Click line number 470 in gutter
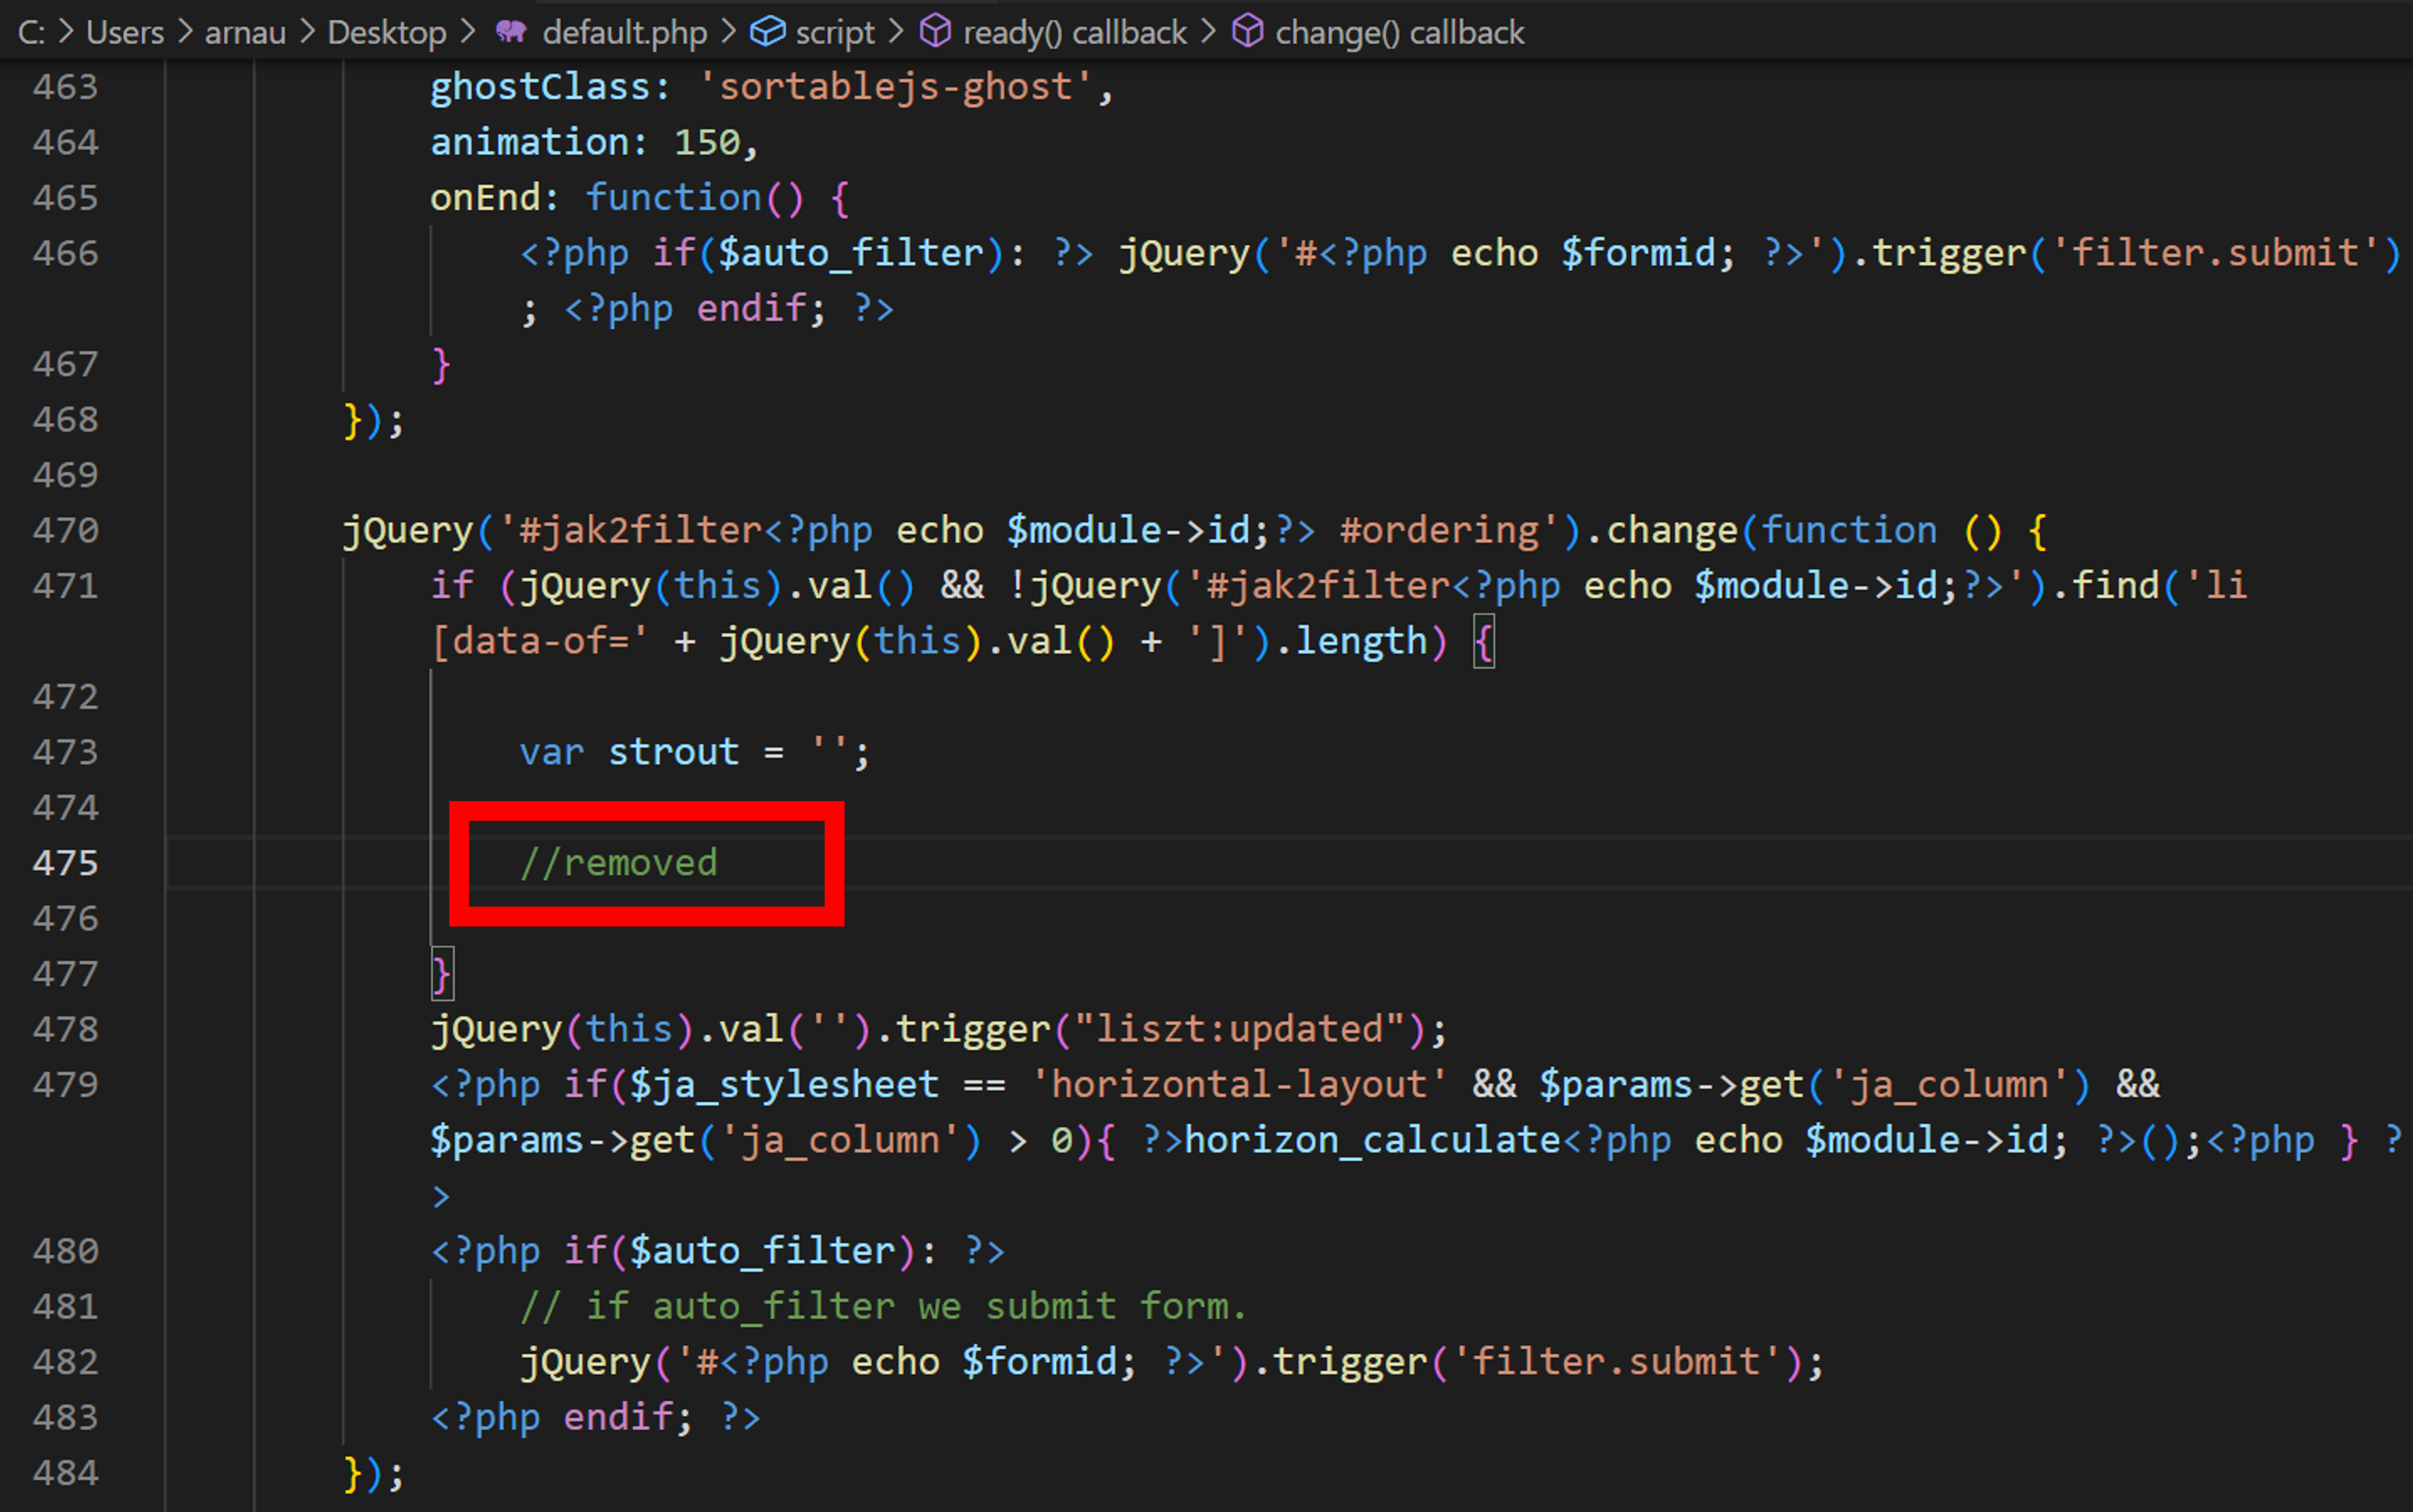The height and width of the screenshot is (1512, 2413). (65, 530)
